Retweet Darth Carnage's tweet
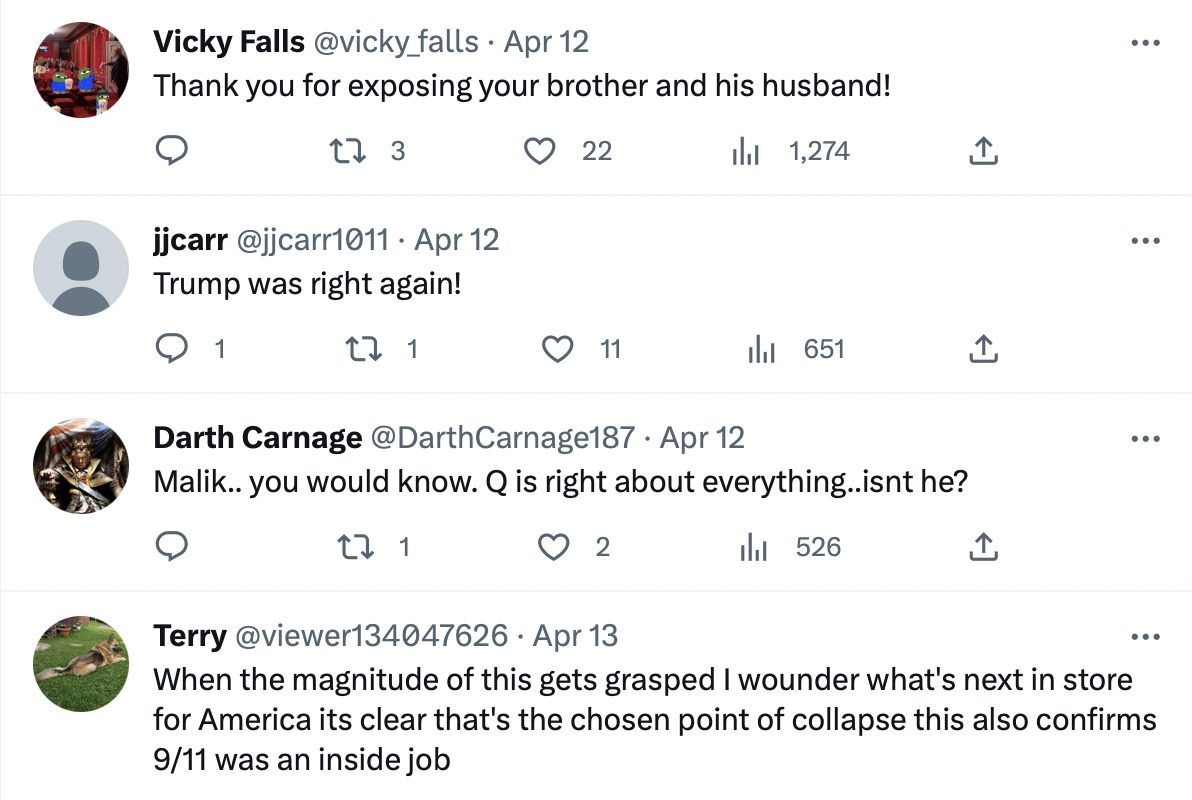The width and height of the screenshot is (1192, 800). coord(350,547)
